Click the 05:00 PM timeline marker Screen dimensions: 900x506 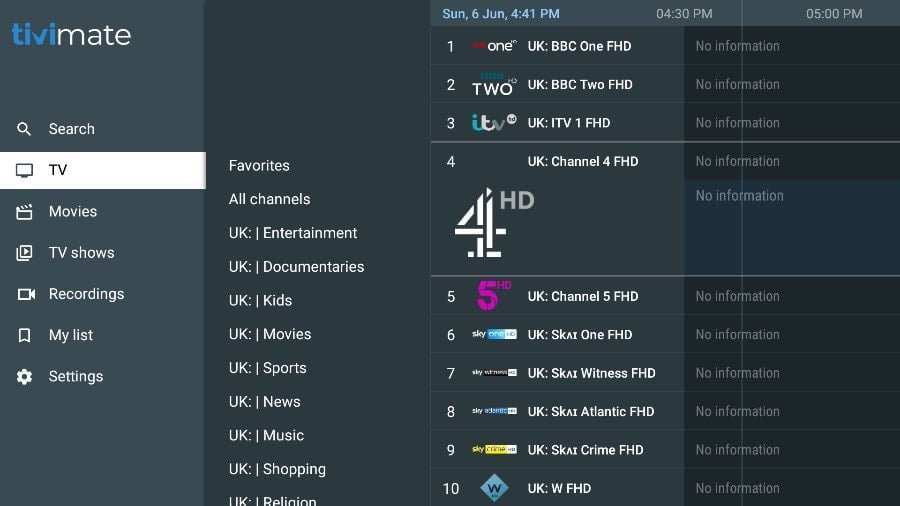pyautogui.click(x=834, y=14)
